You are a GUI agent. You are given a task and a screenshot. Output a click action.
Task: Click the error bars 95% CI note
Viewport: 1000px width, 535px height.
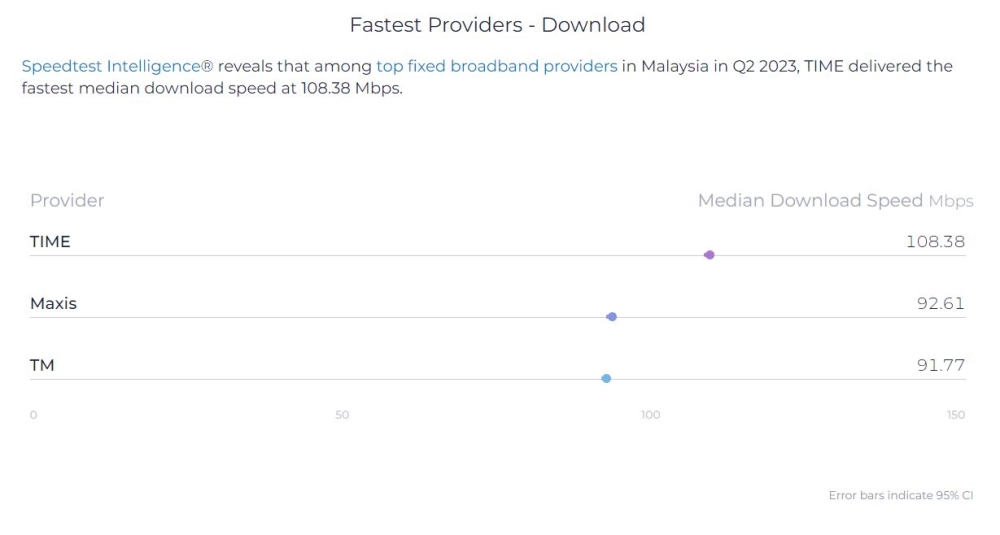(900, 495)
